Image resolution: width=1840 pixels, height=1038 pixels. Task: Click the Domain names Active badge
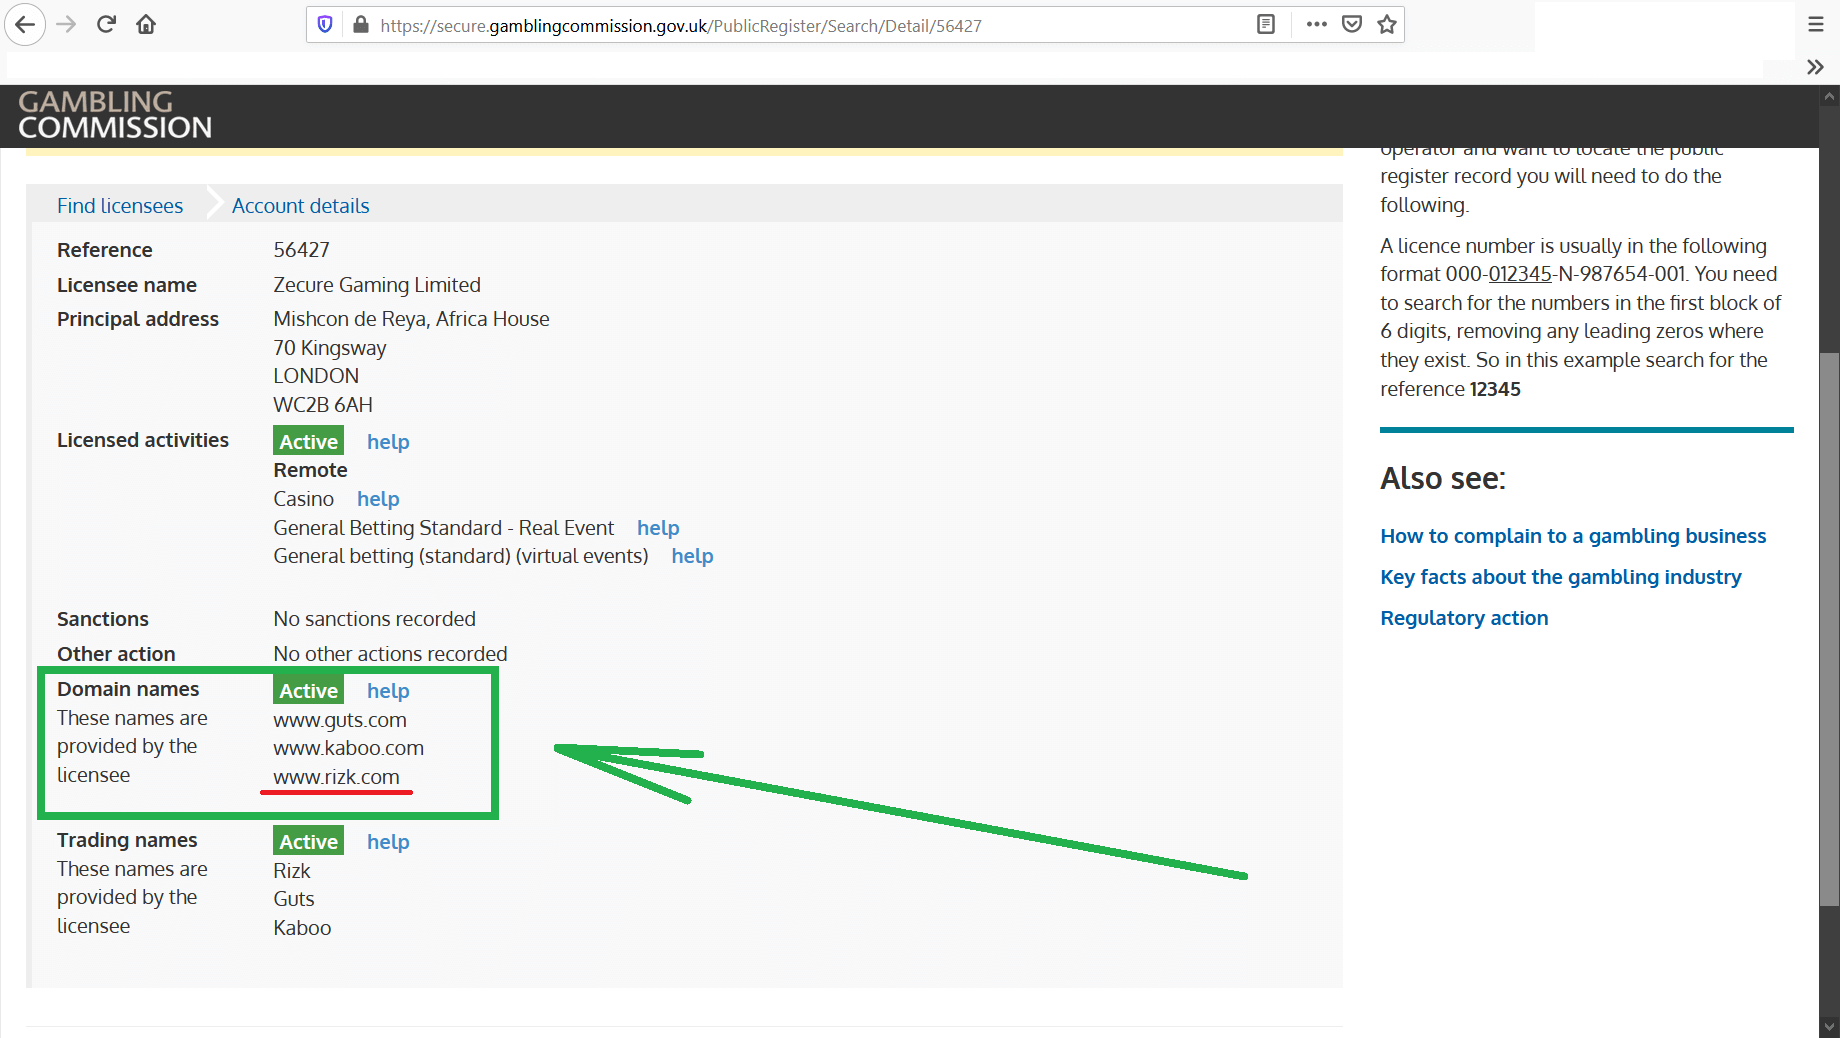pos(308,690)
